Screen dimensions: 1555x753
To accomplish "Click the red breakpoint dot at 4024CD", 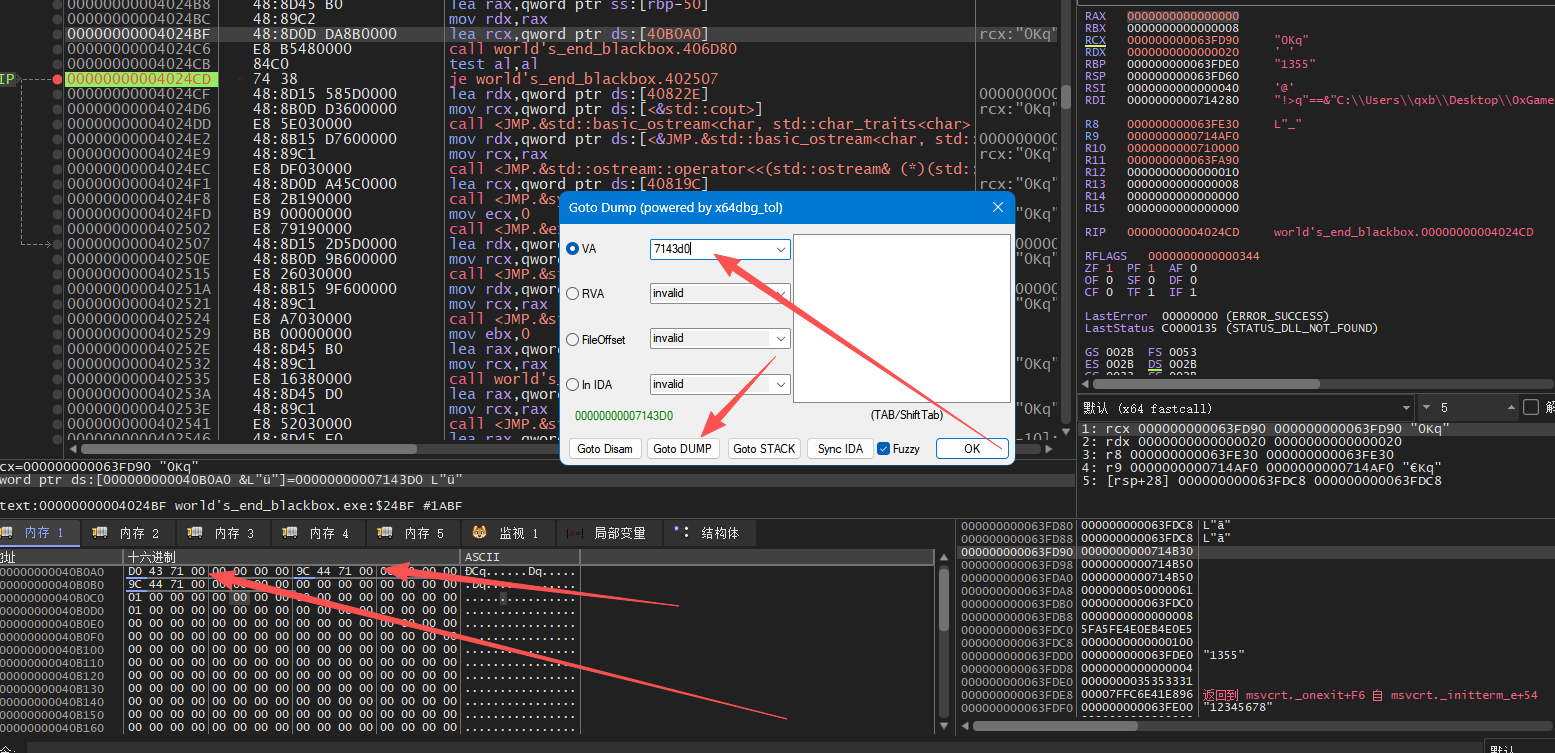I will coord(58,79).
